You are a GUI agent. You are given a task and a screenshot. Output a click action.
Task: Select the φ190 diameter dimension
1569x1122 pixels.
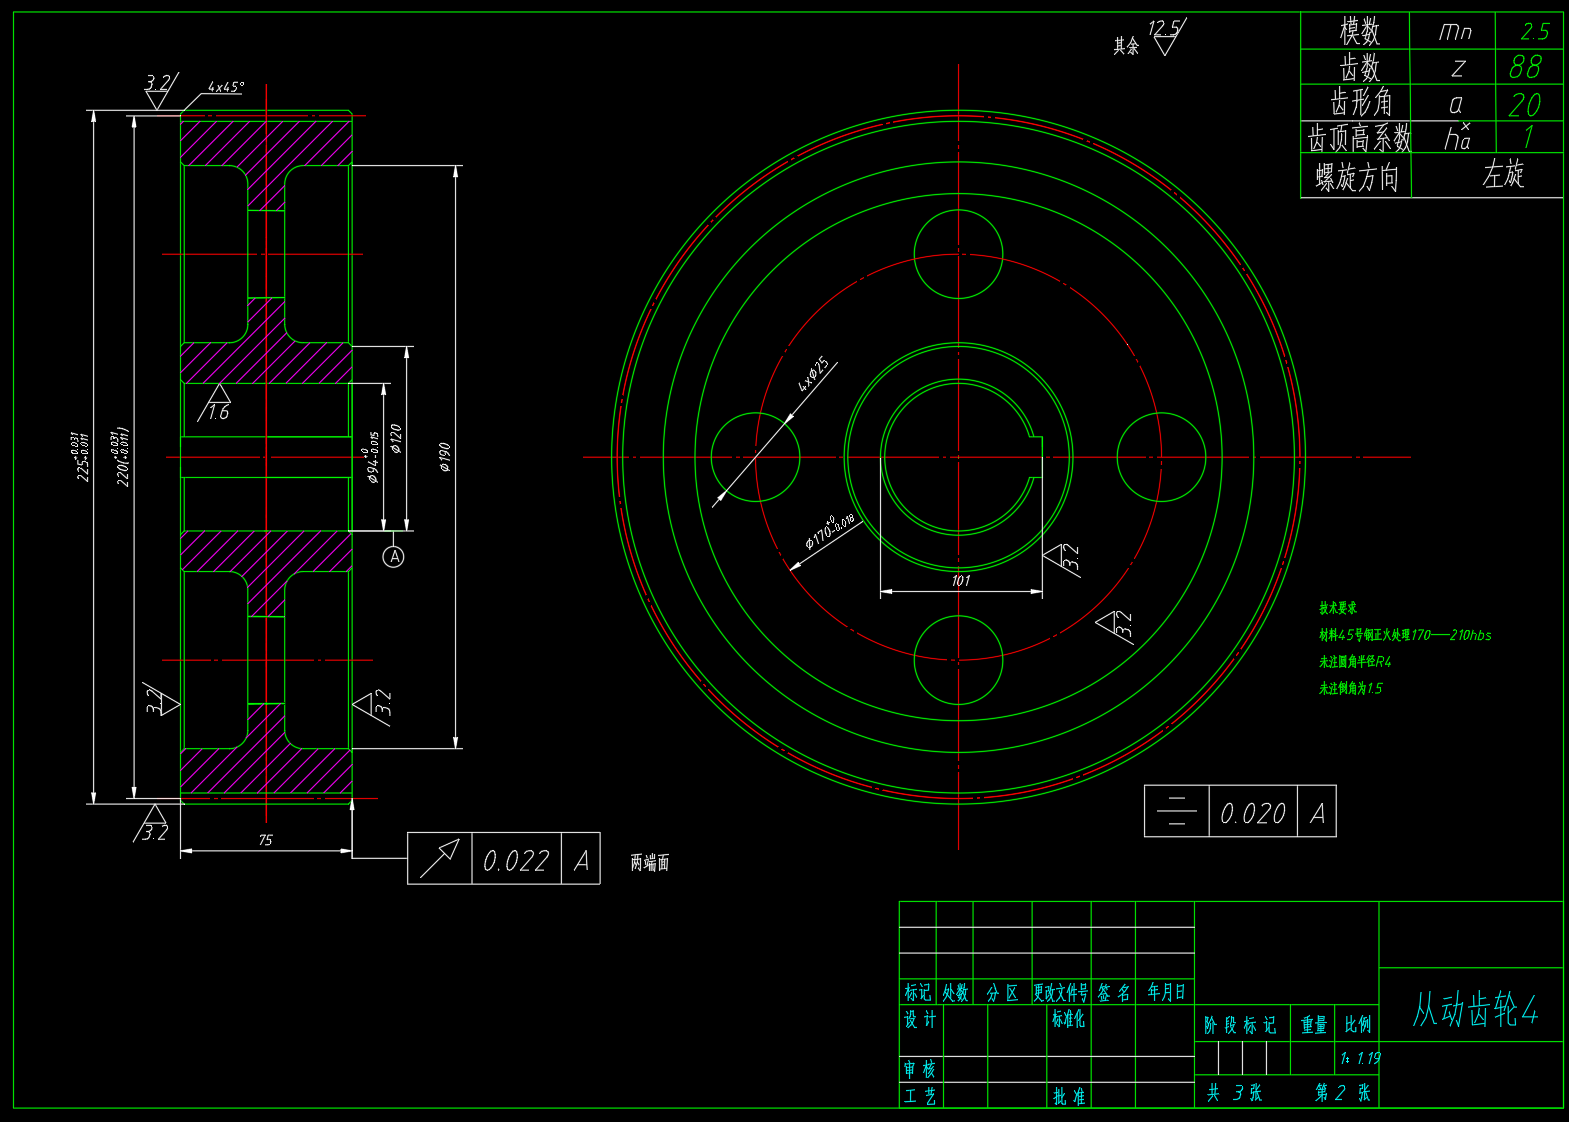point(445,457)
